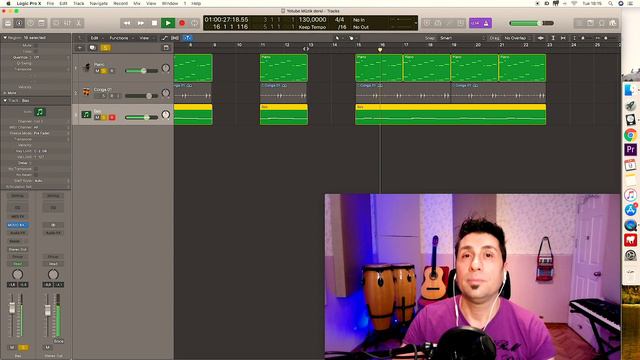Mute the Piano track
The image size is (640, 360).
pos(97,71)
